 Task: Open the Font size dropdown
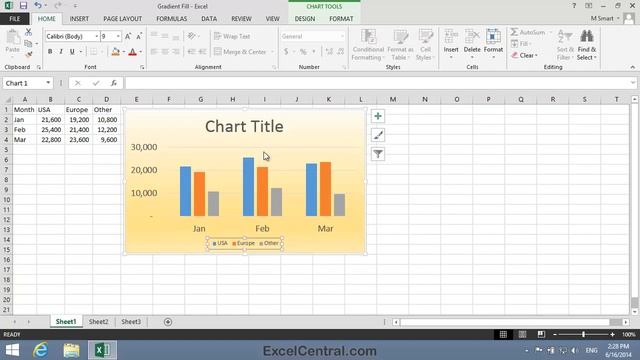click(118, 36)
